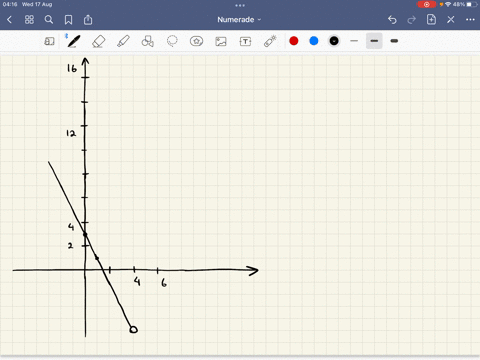Tap the screen recording indicator

(426, 5)
